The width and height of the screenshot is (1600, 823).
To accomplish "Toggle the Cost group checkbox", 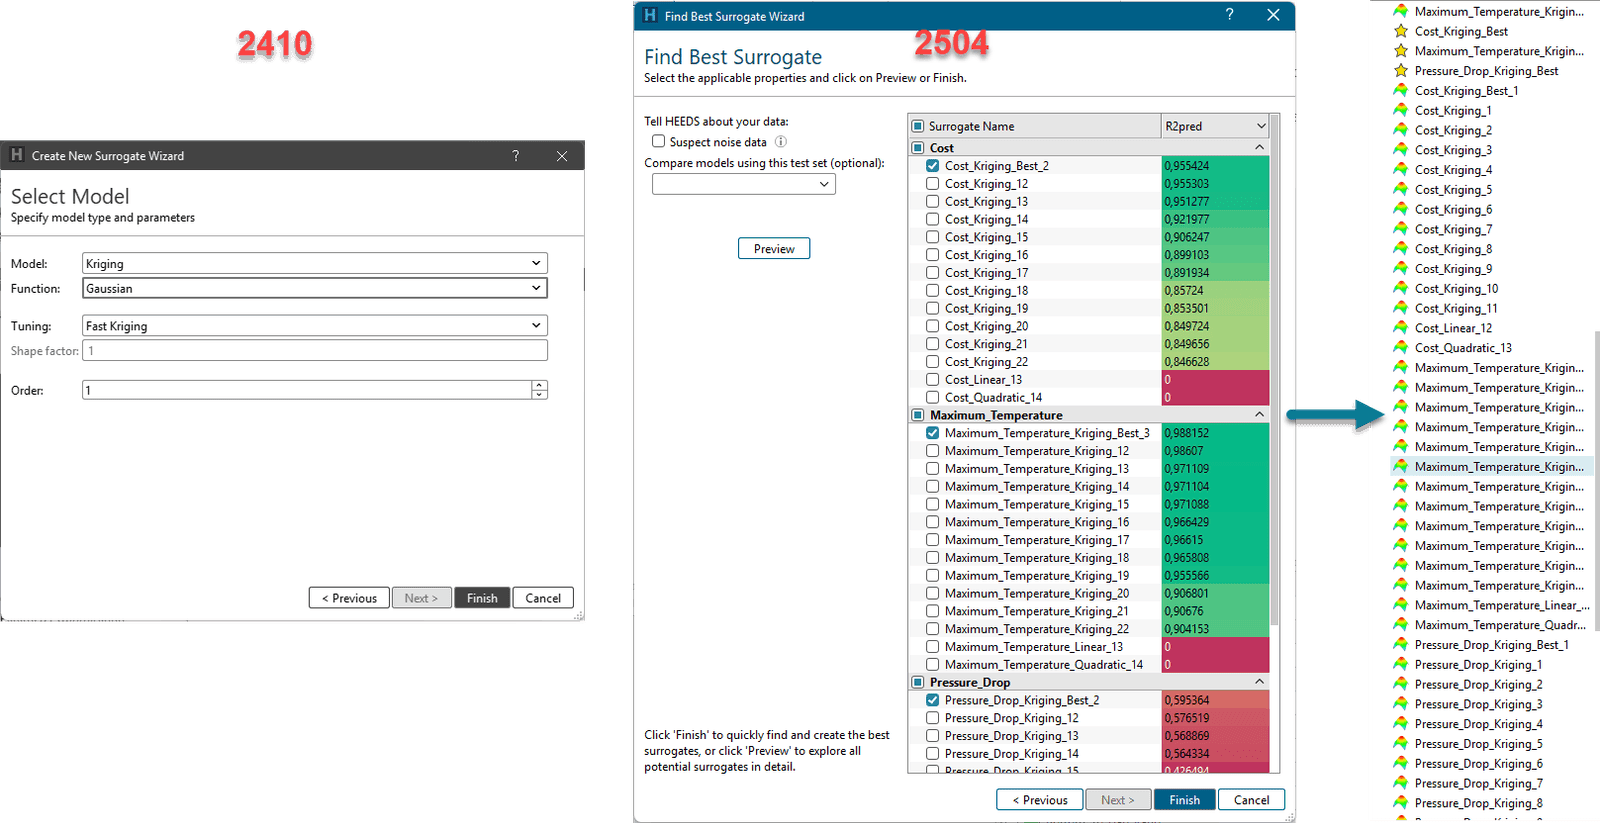I will (917, 148).
